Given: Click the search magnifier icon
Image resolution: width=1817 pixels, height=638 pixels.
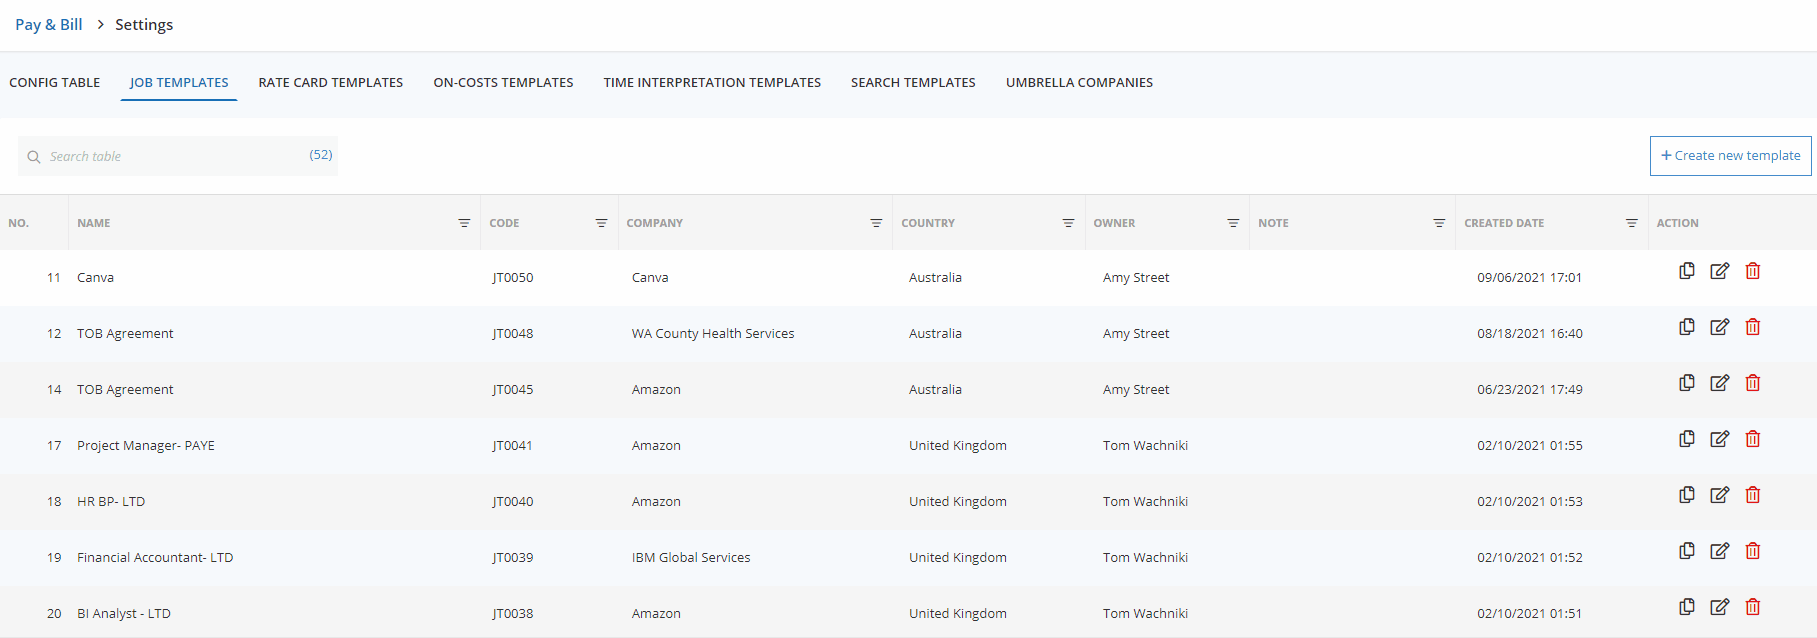Looking at the screenshot, I should (x=34, y=157).
